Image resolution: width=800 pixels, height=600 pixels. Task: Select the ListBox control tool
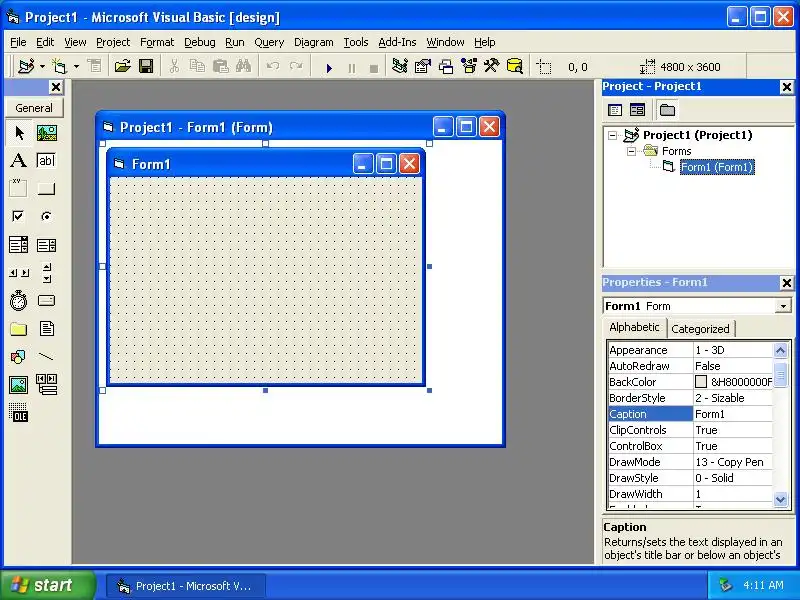pos(46,245)
